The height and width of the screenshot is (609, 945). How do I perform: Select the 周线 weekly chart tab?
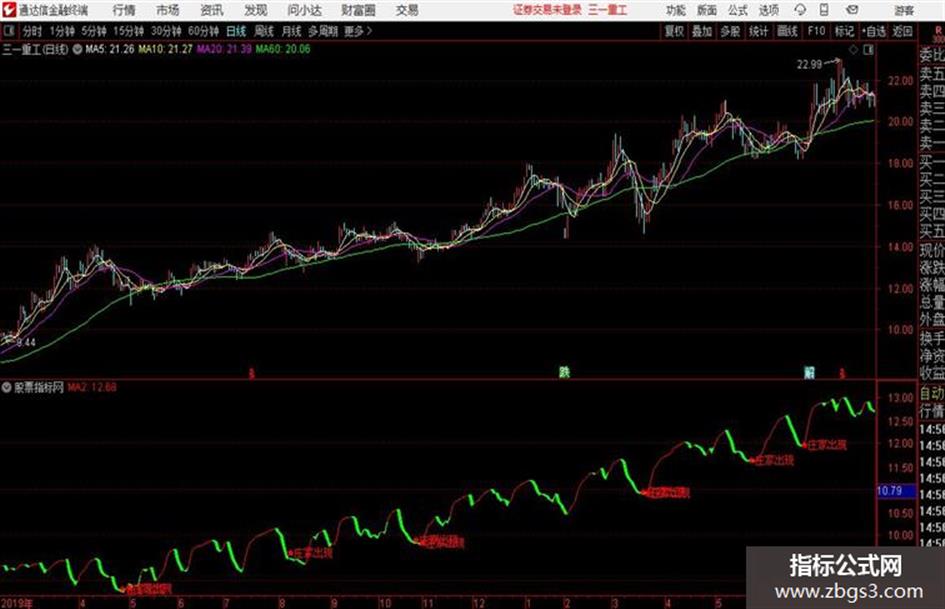coord(263,31)
